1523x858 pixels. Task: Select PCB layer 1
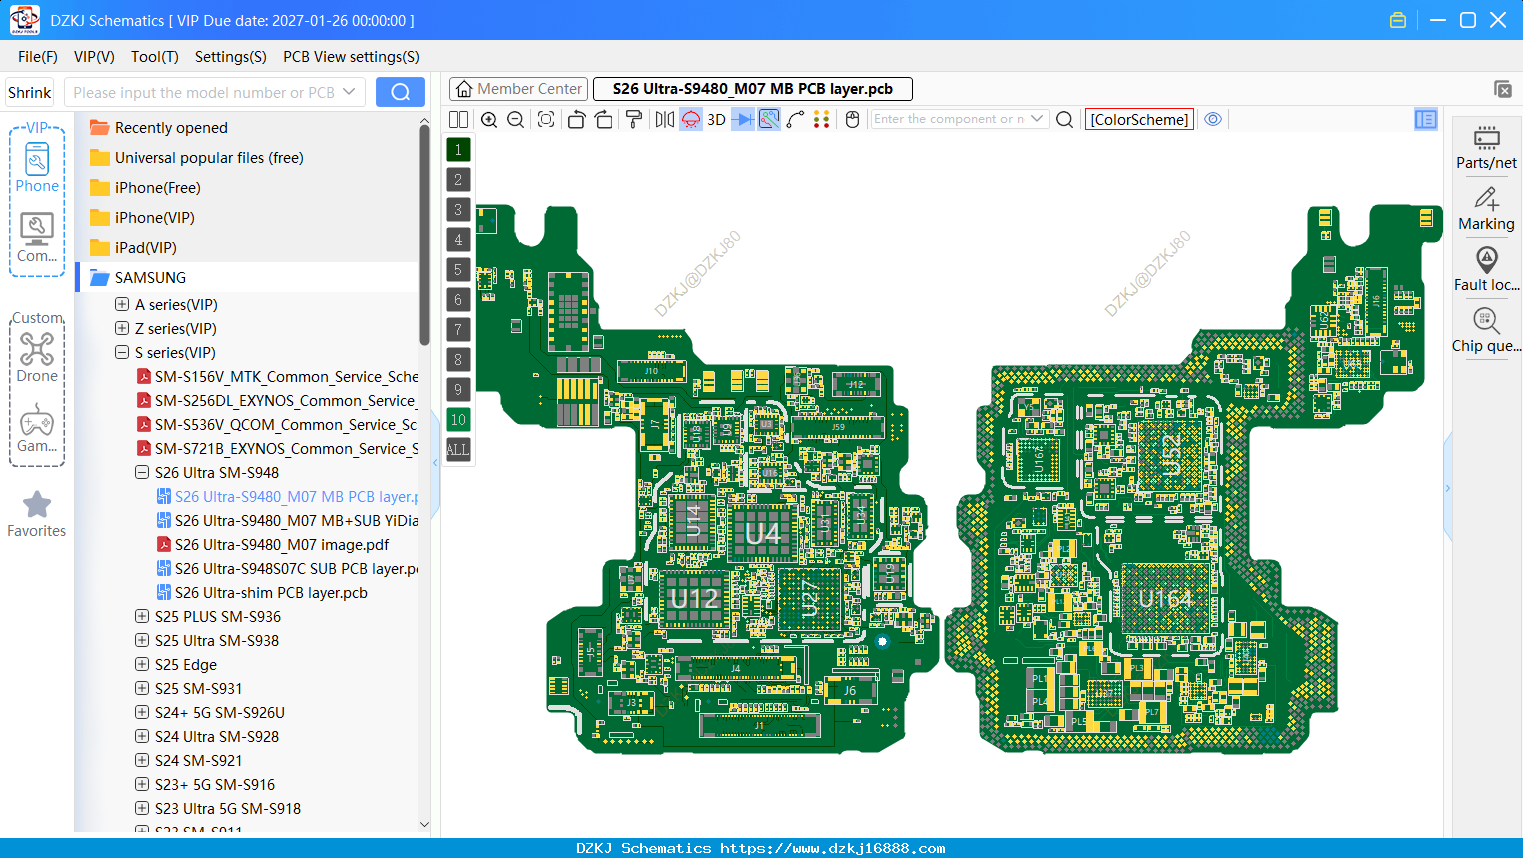click(x=458, y=150)
